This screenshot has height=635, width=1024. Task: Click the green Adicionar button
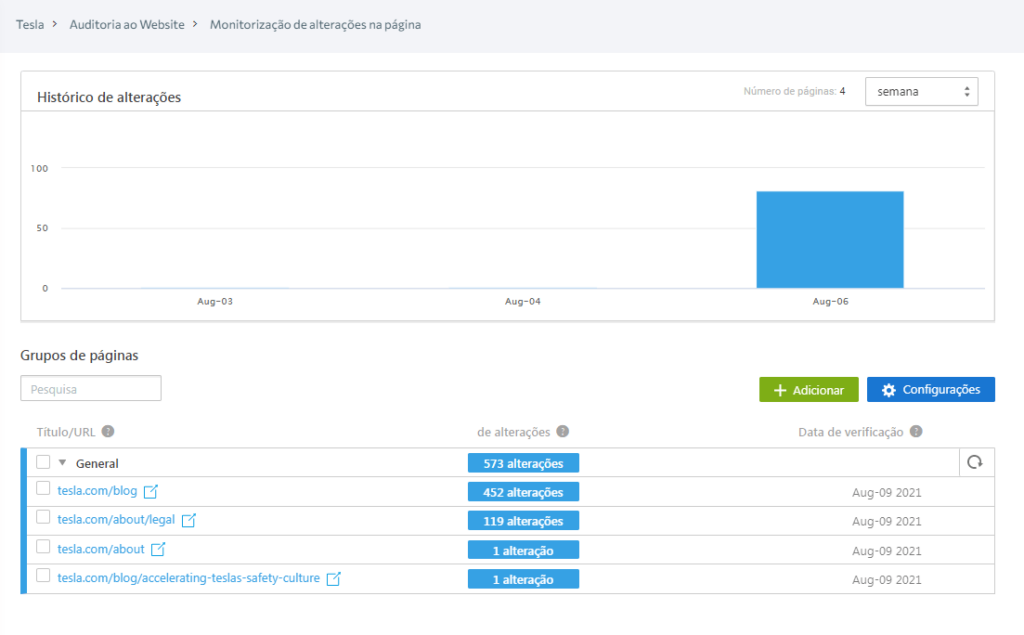point(808,390)
